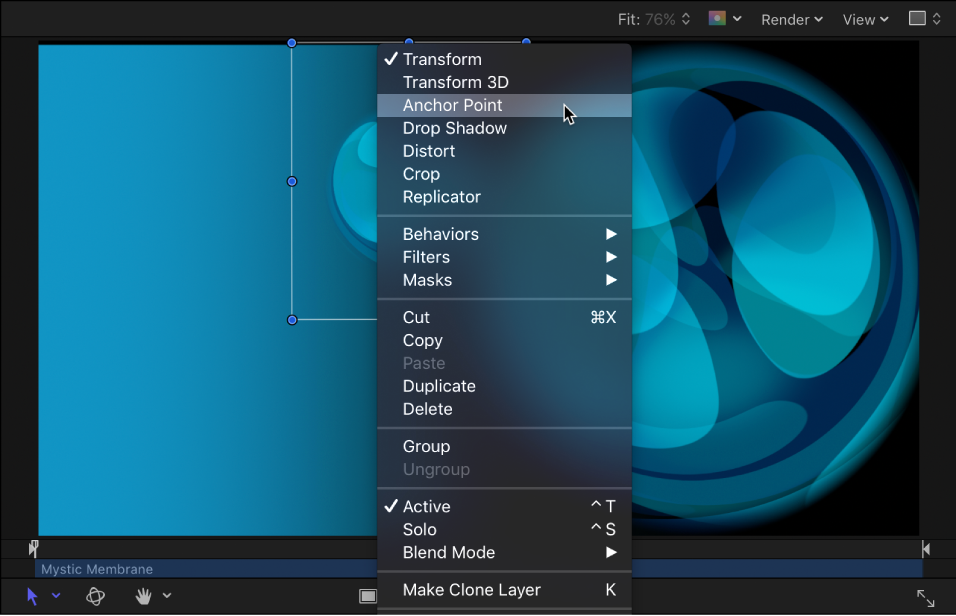Expand the Select tool chevron
Viewport: 956px width, 616px height.
(x=55, y=597)
